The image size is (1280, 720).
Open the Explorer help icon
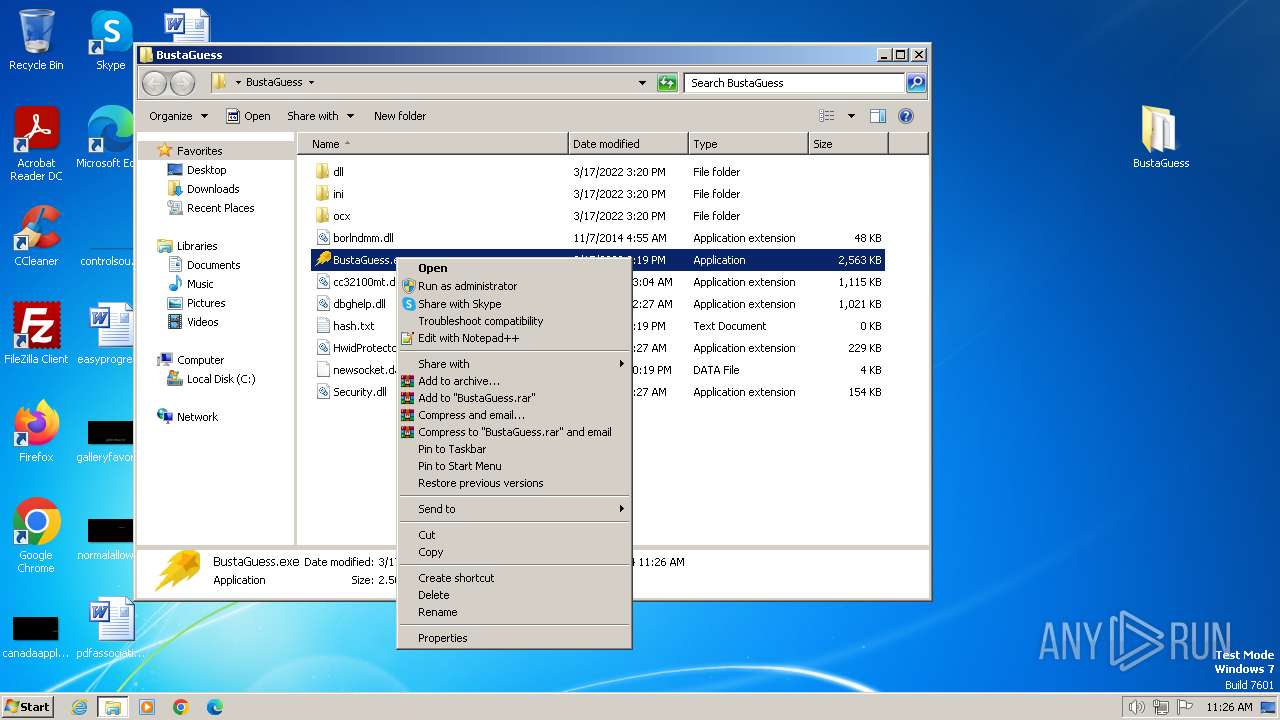tap(906, 116)
